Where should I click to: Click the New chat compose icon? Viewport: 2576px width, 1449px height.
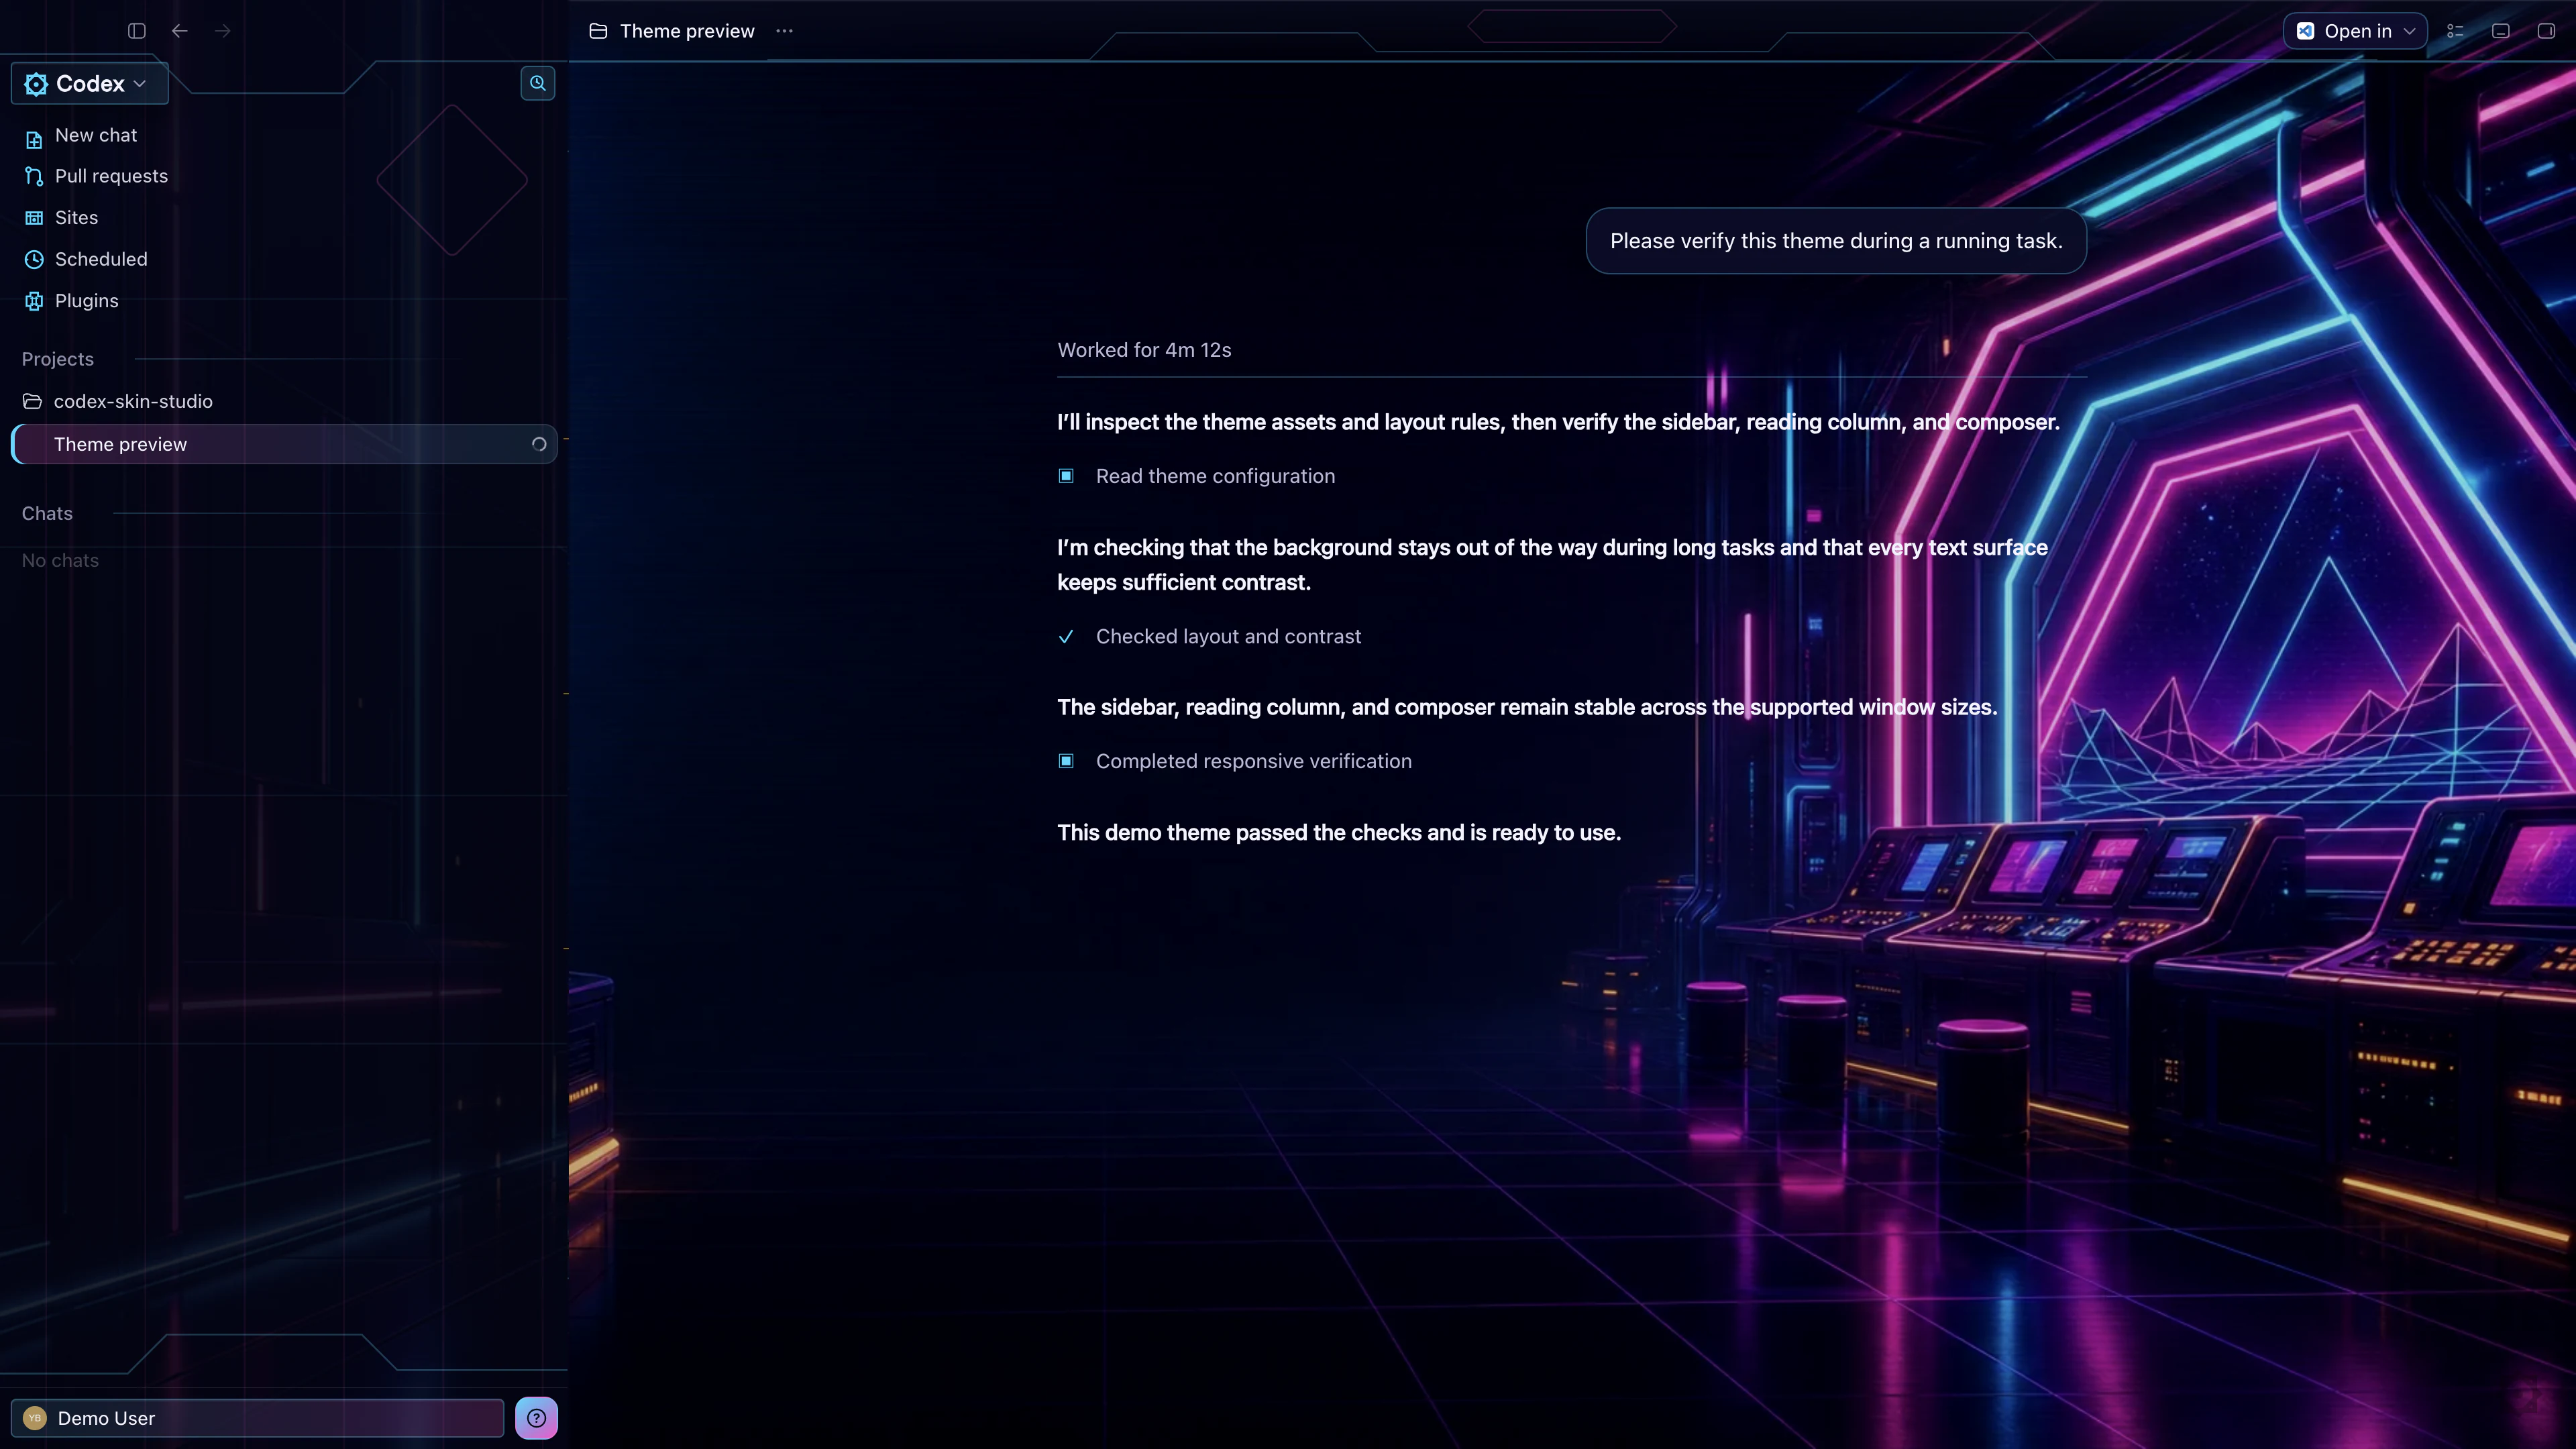click(34, 139)
